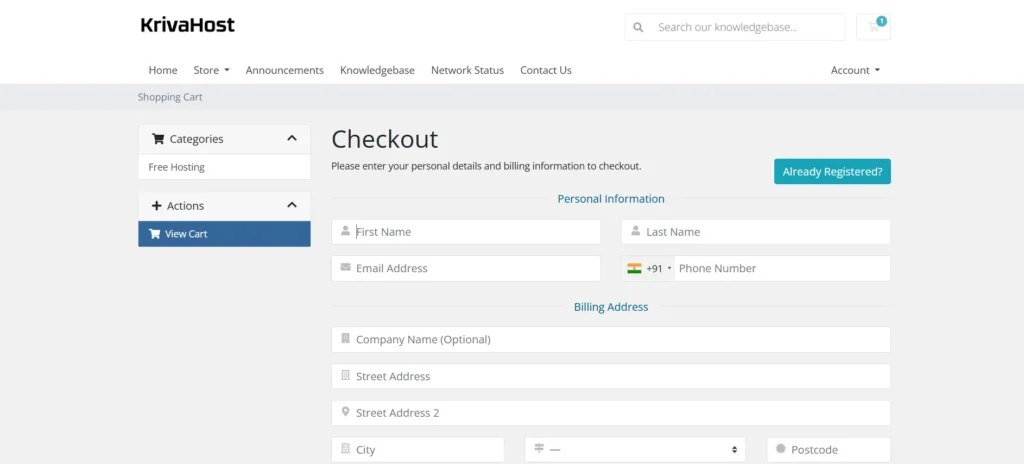1024x464 pixels.
Task: Open the Account dropdown menu
Action: pyautogui.click(x=856, y=70)
